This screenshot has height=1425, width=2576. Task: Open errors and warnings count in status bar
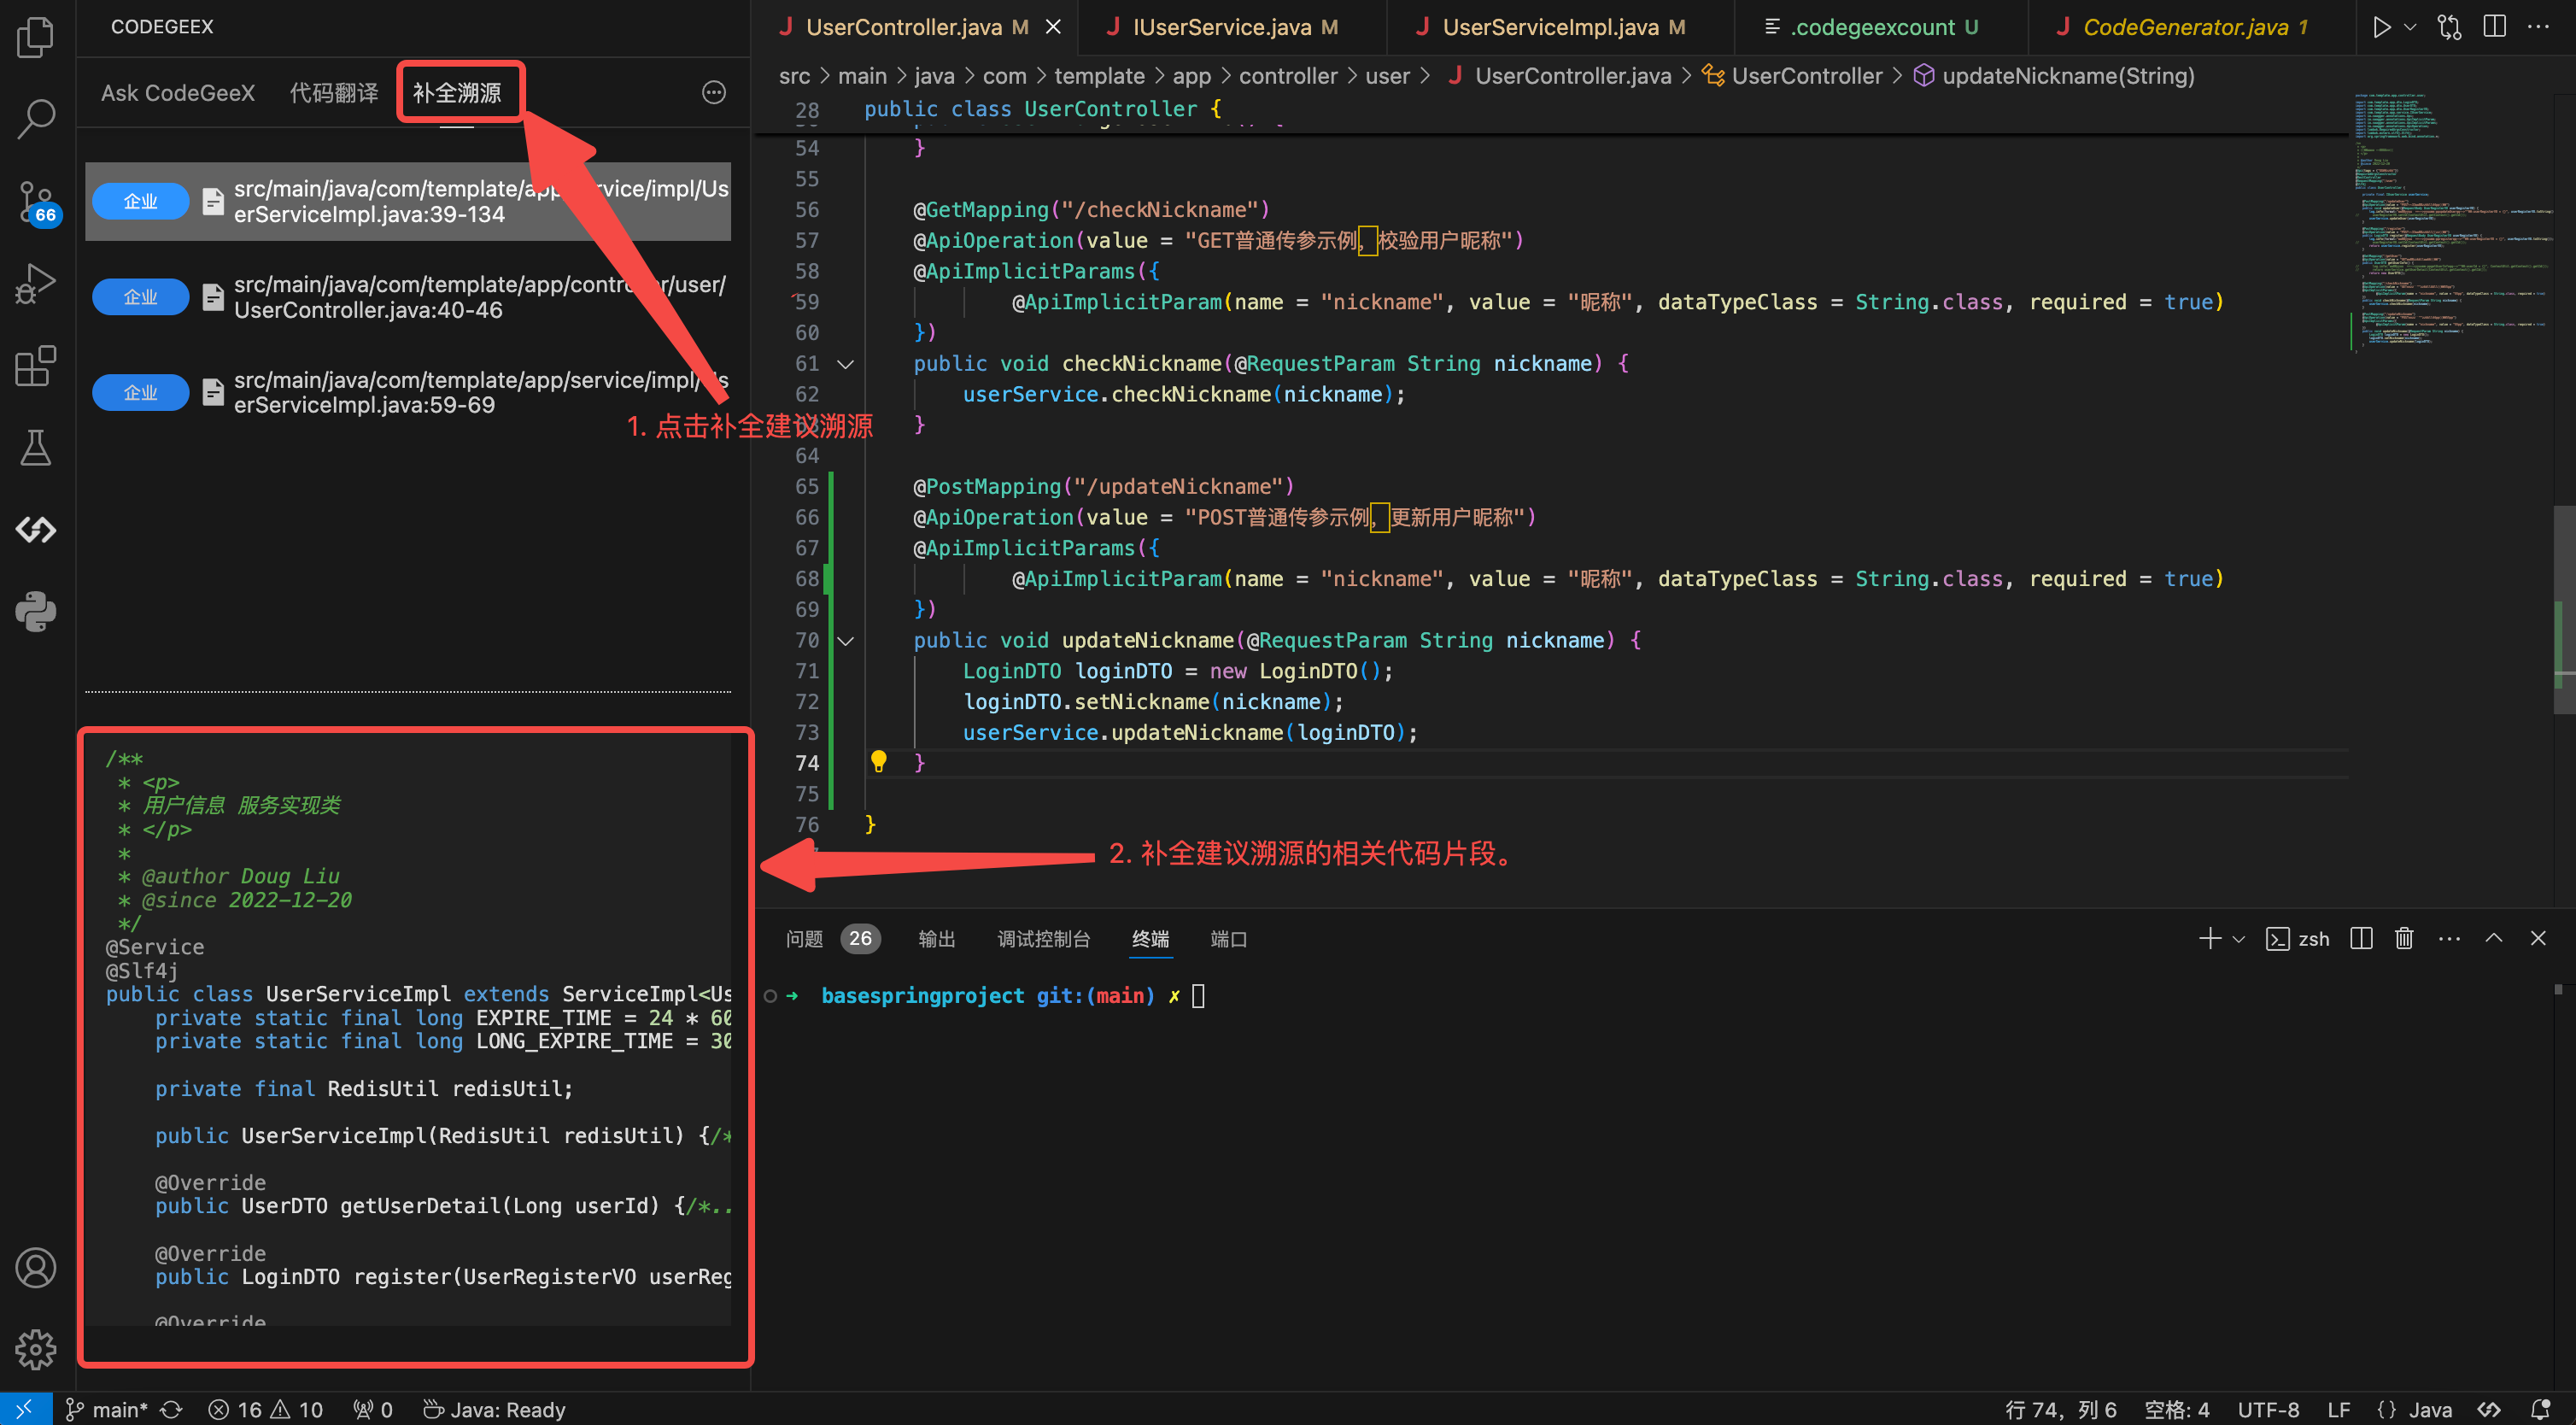(x=266, y=1409)
